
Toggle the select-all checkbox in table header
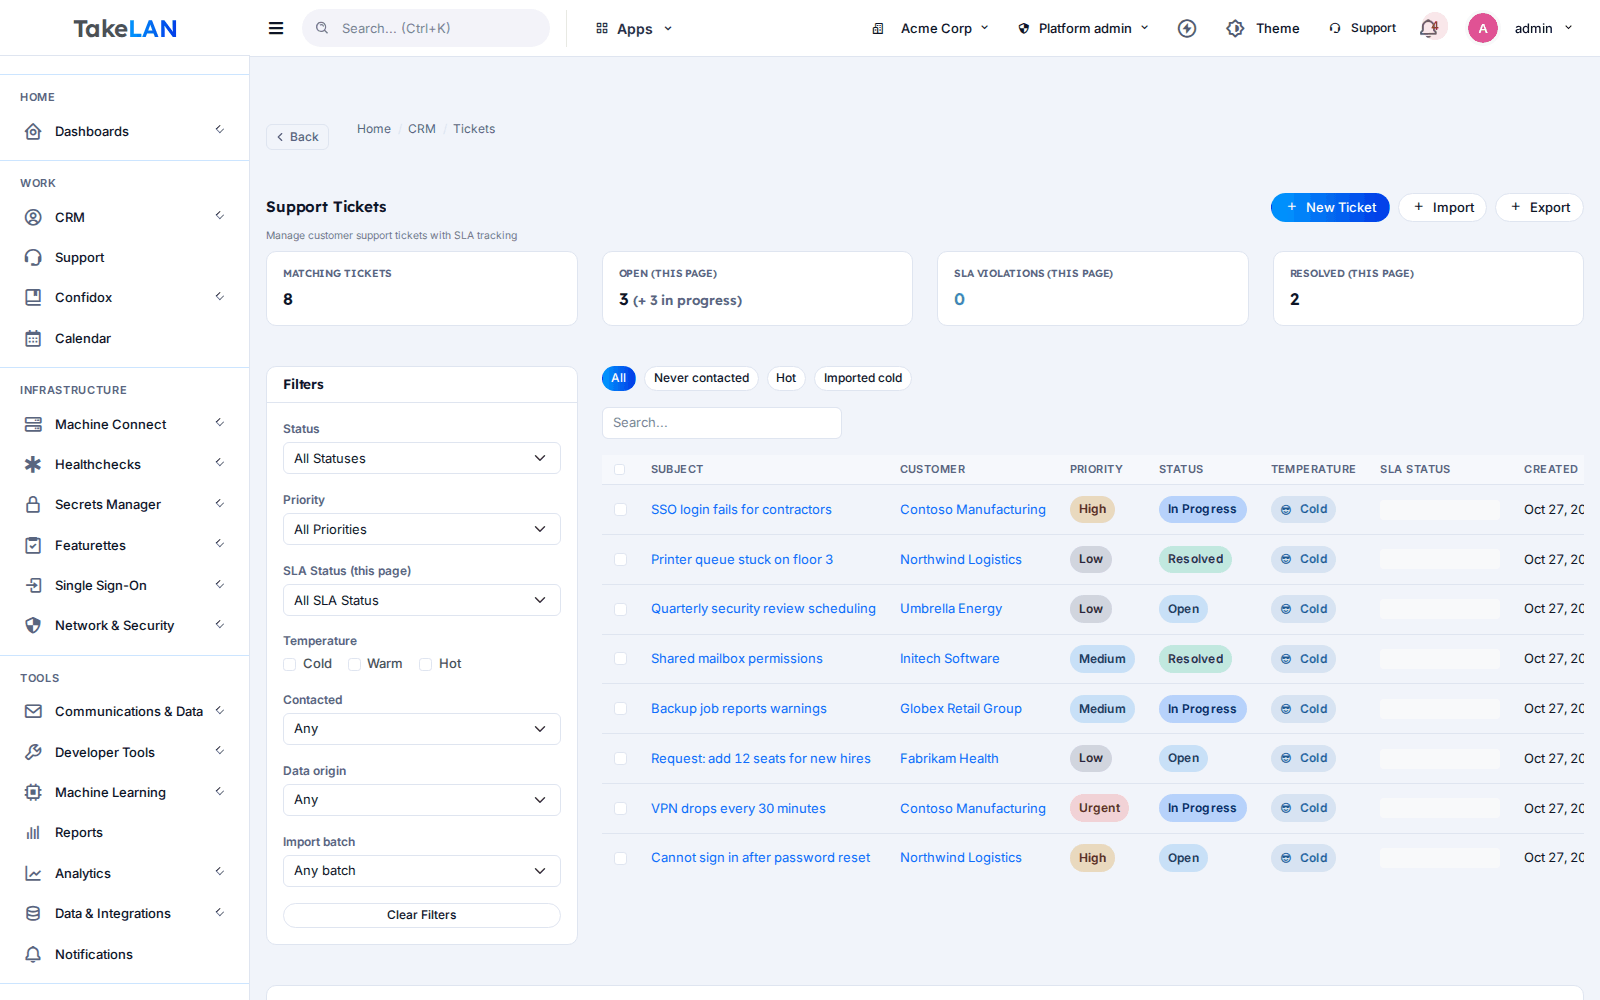point(620,469)
